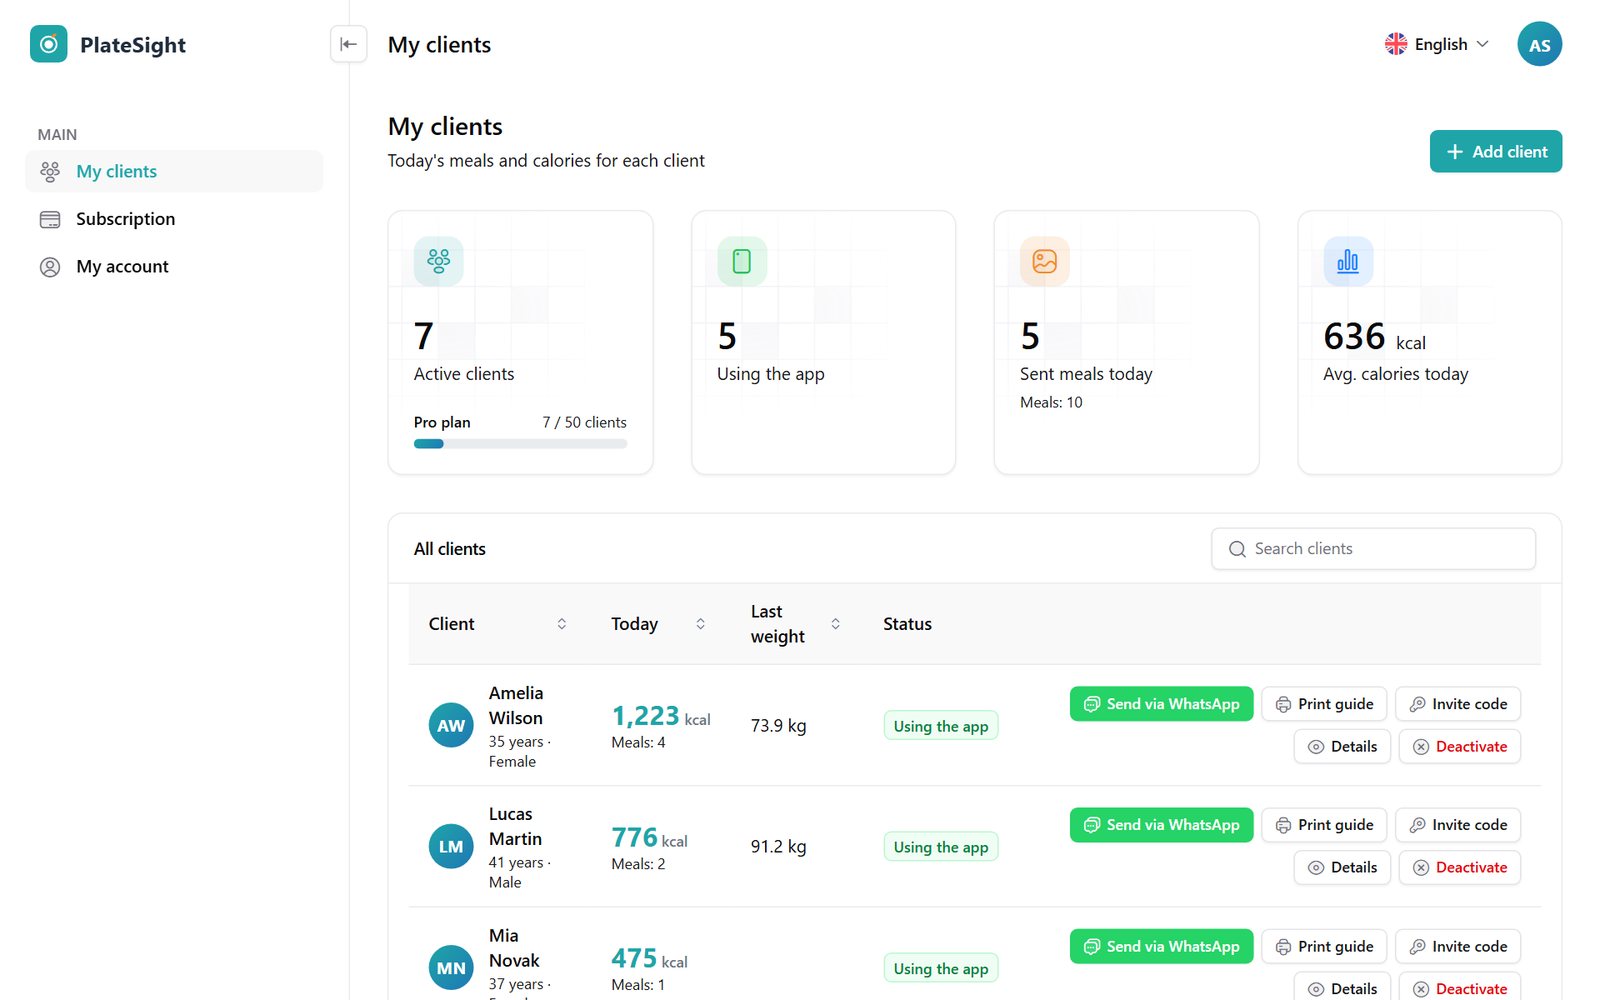The height and width of the screenshot is (1000, 1600).
Task: Open Invite code for Mia Novak
Action: pyautogui.click(x=1458, y=946)
